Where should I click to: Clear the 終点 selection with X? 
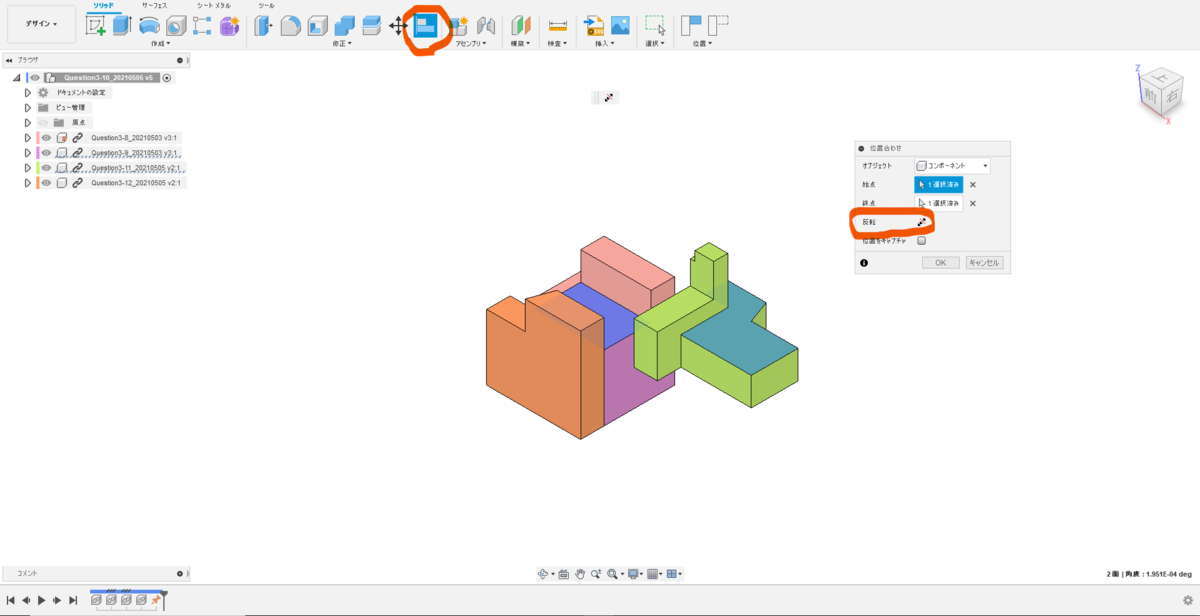tap(973, 203)
